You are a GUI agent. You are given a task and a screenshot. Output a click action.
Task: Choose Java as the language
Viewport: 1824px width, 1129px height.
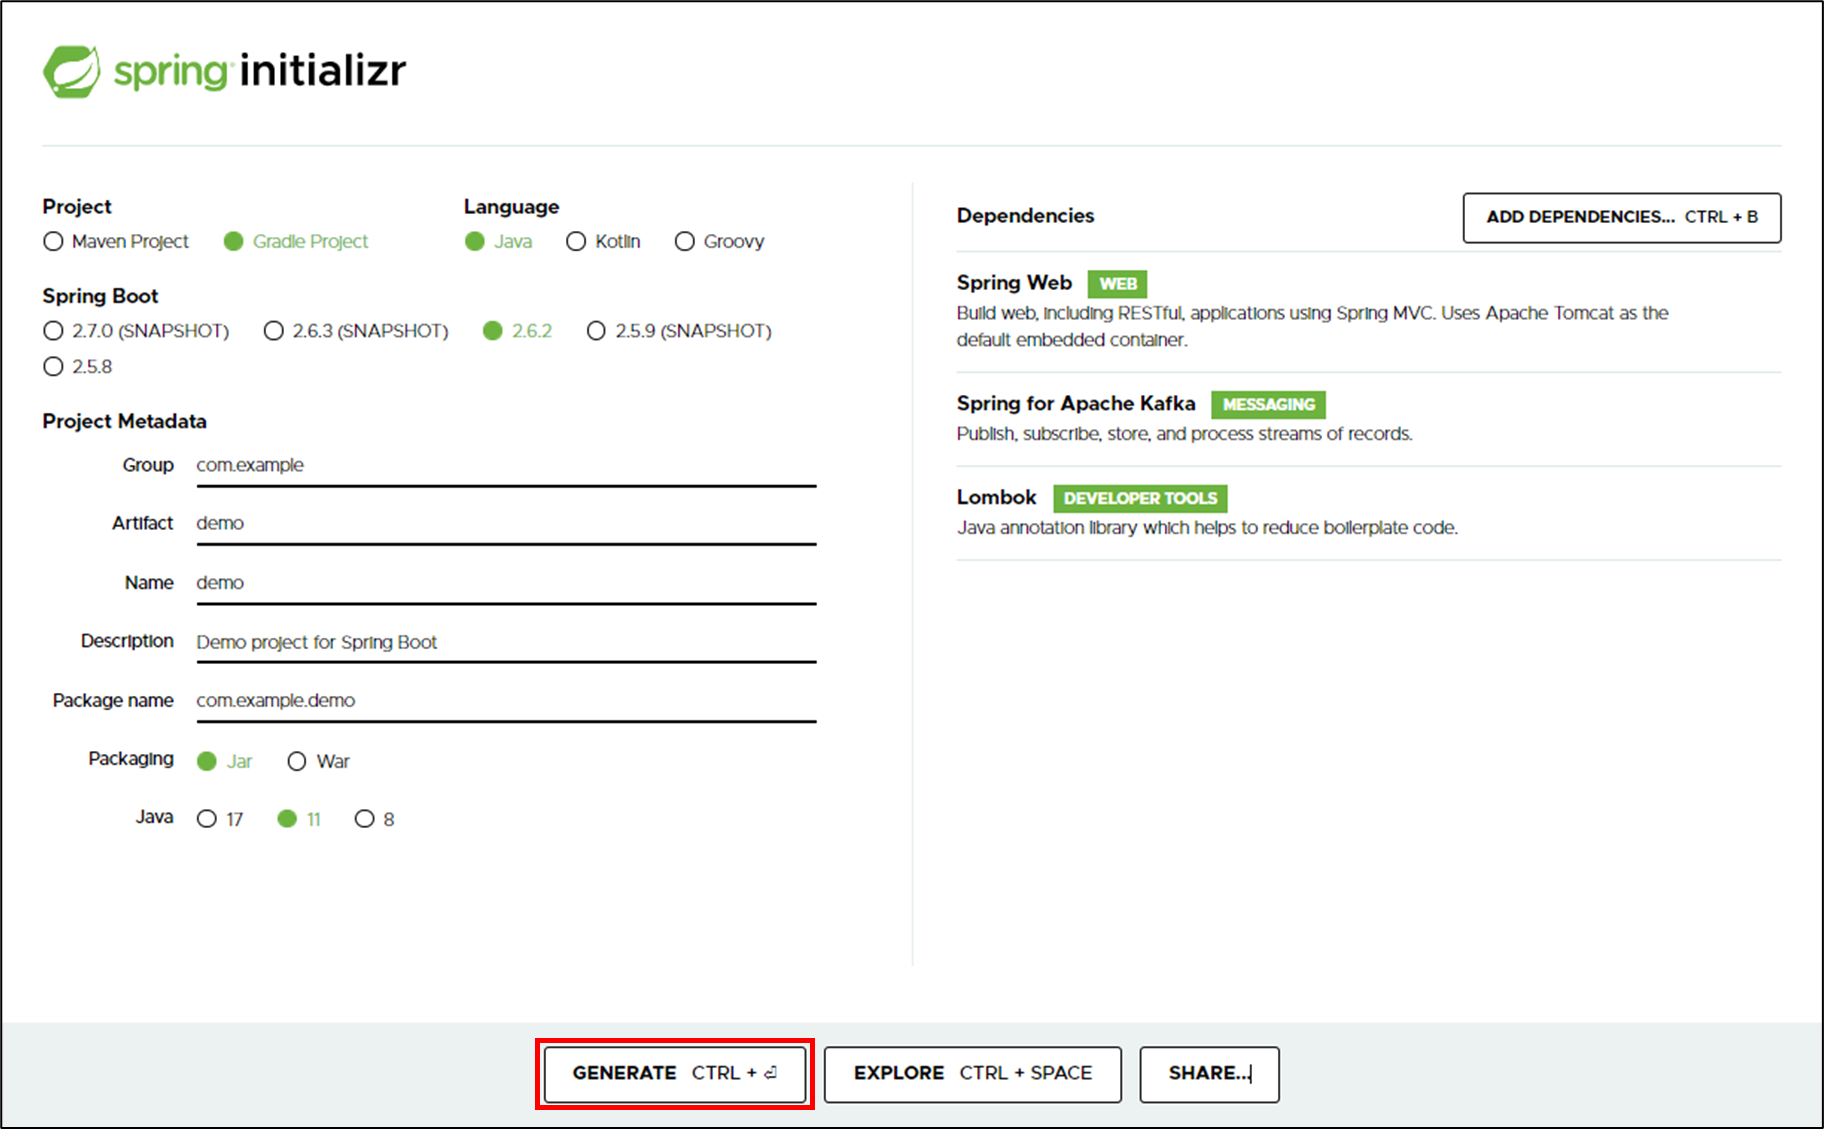499,241
